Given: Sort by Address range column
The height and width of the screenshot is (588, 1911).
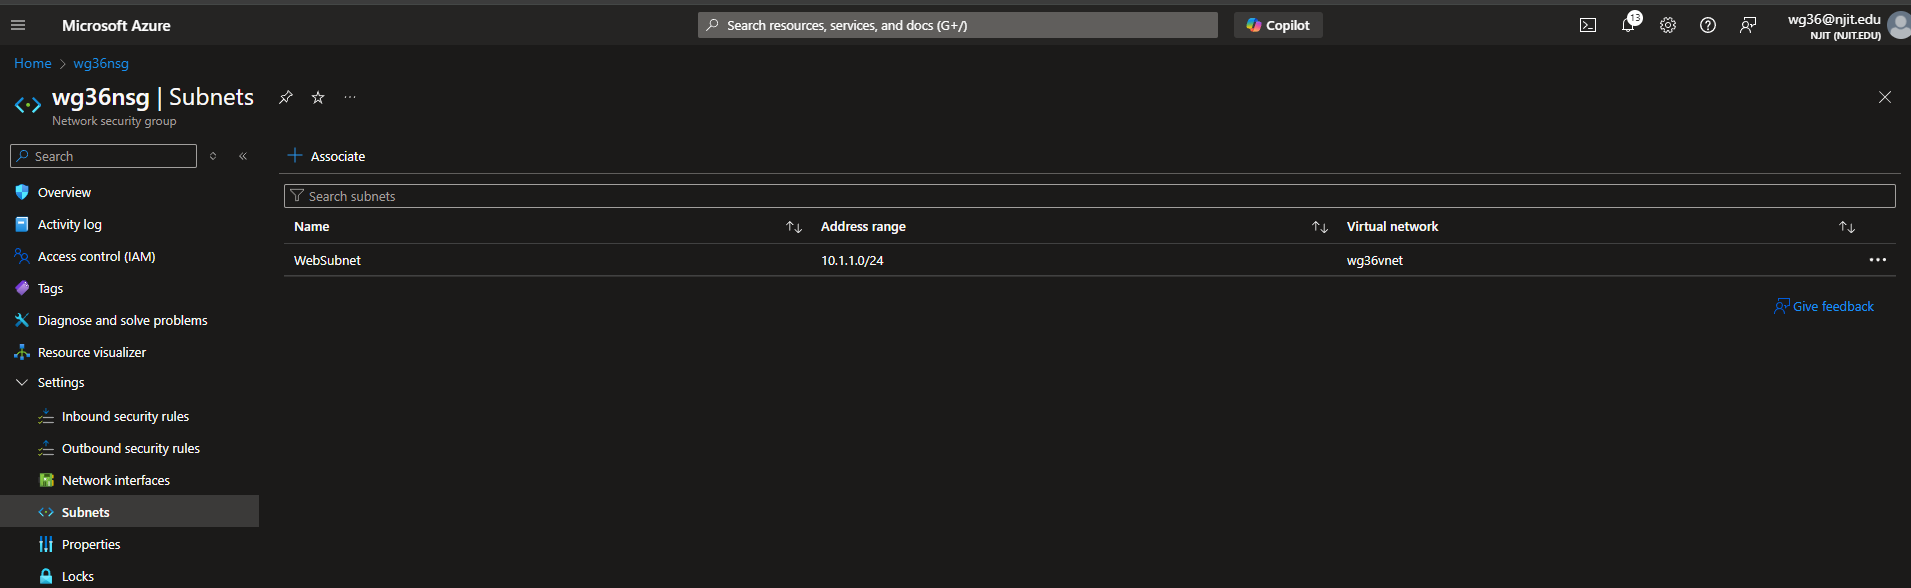Looking at the screenshot, I should click(x=1319, y=227).
